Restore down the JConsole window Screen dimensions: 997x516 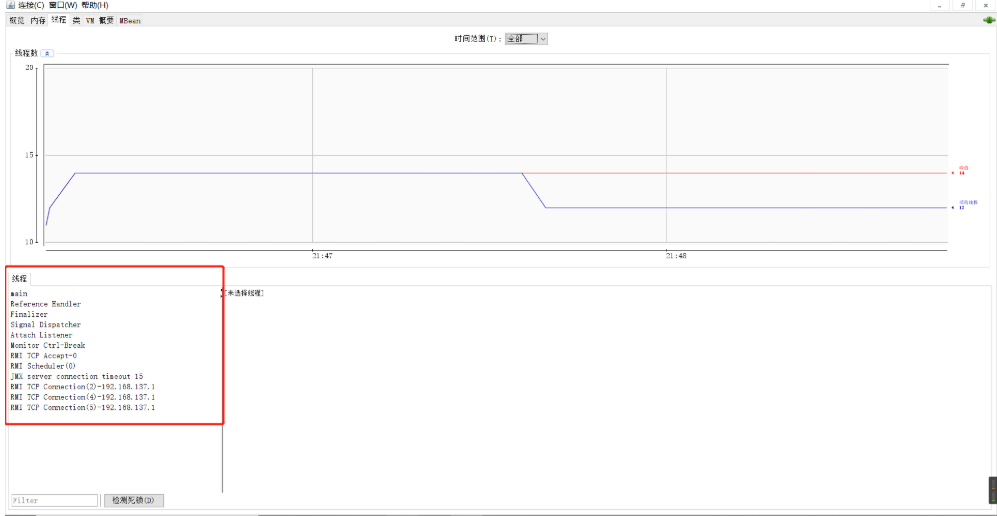pyautogui.click(x=963, y=5)
